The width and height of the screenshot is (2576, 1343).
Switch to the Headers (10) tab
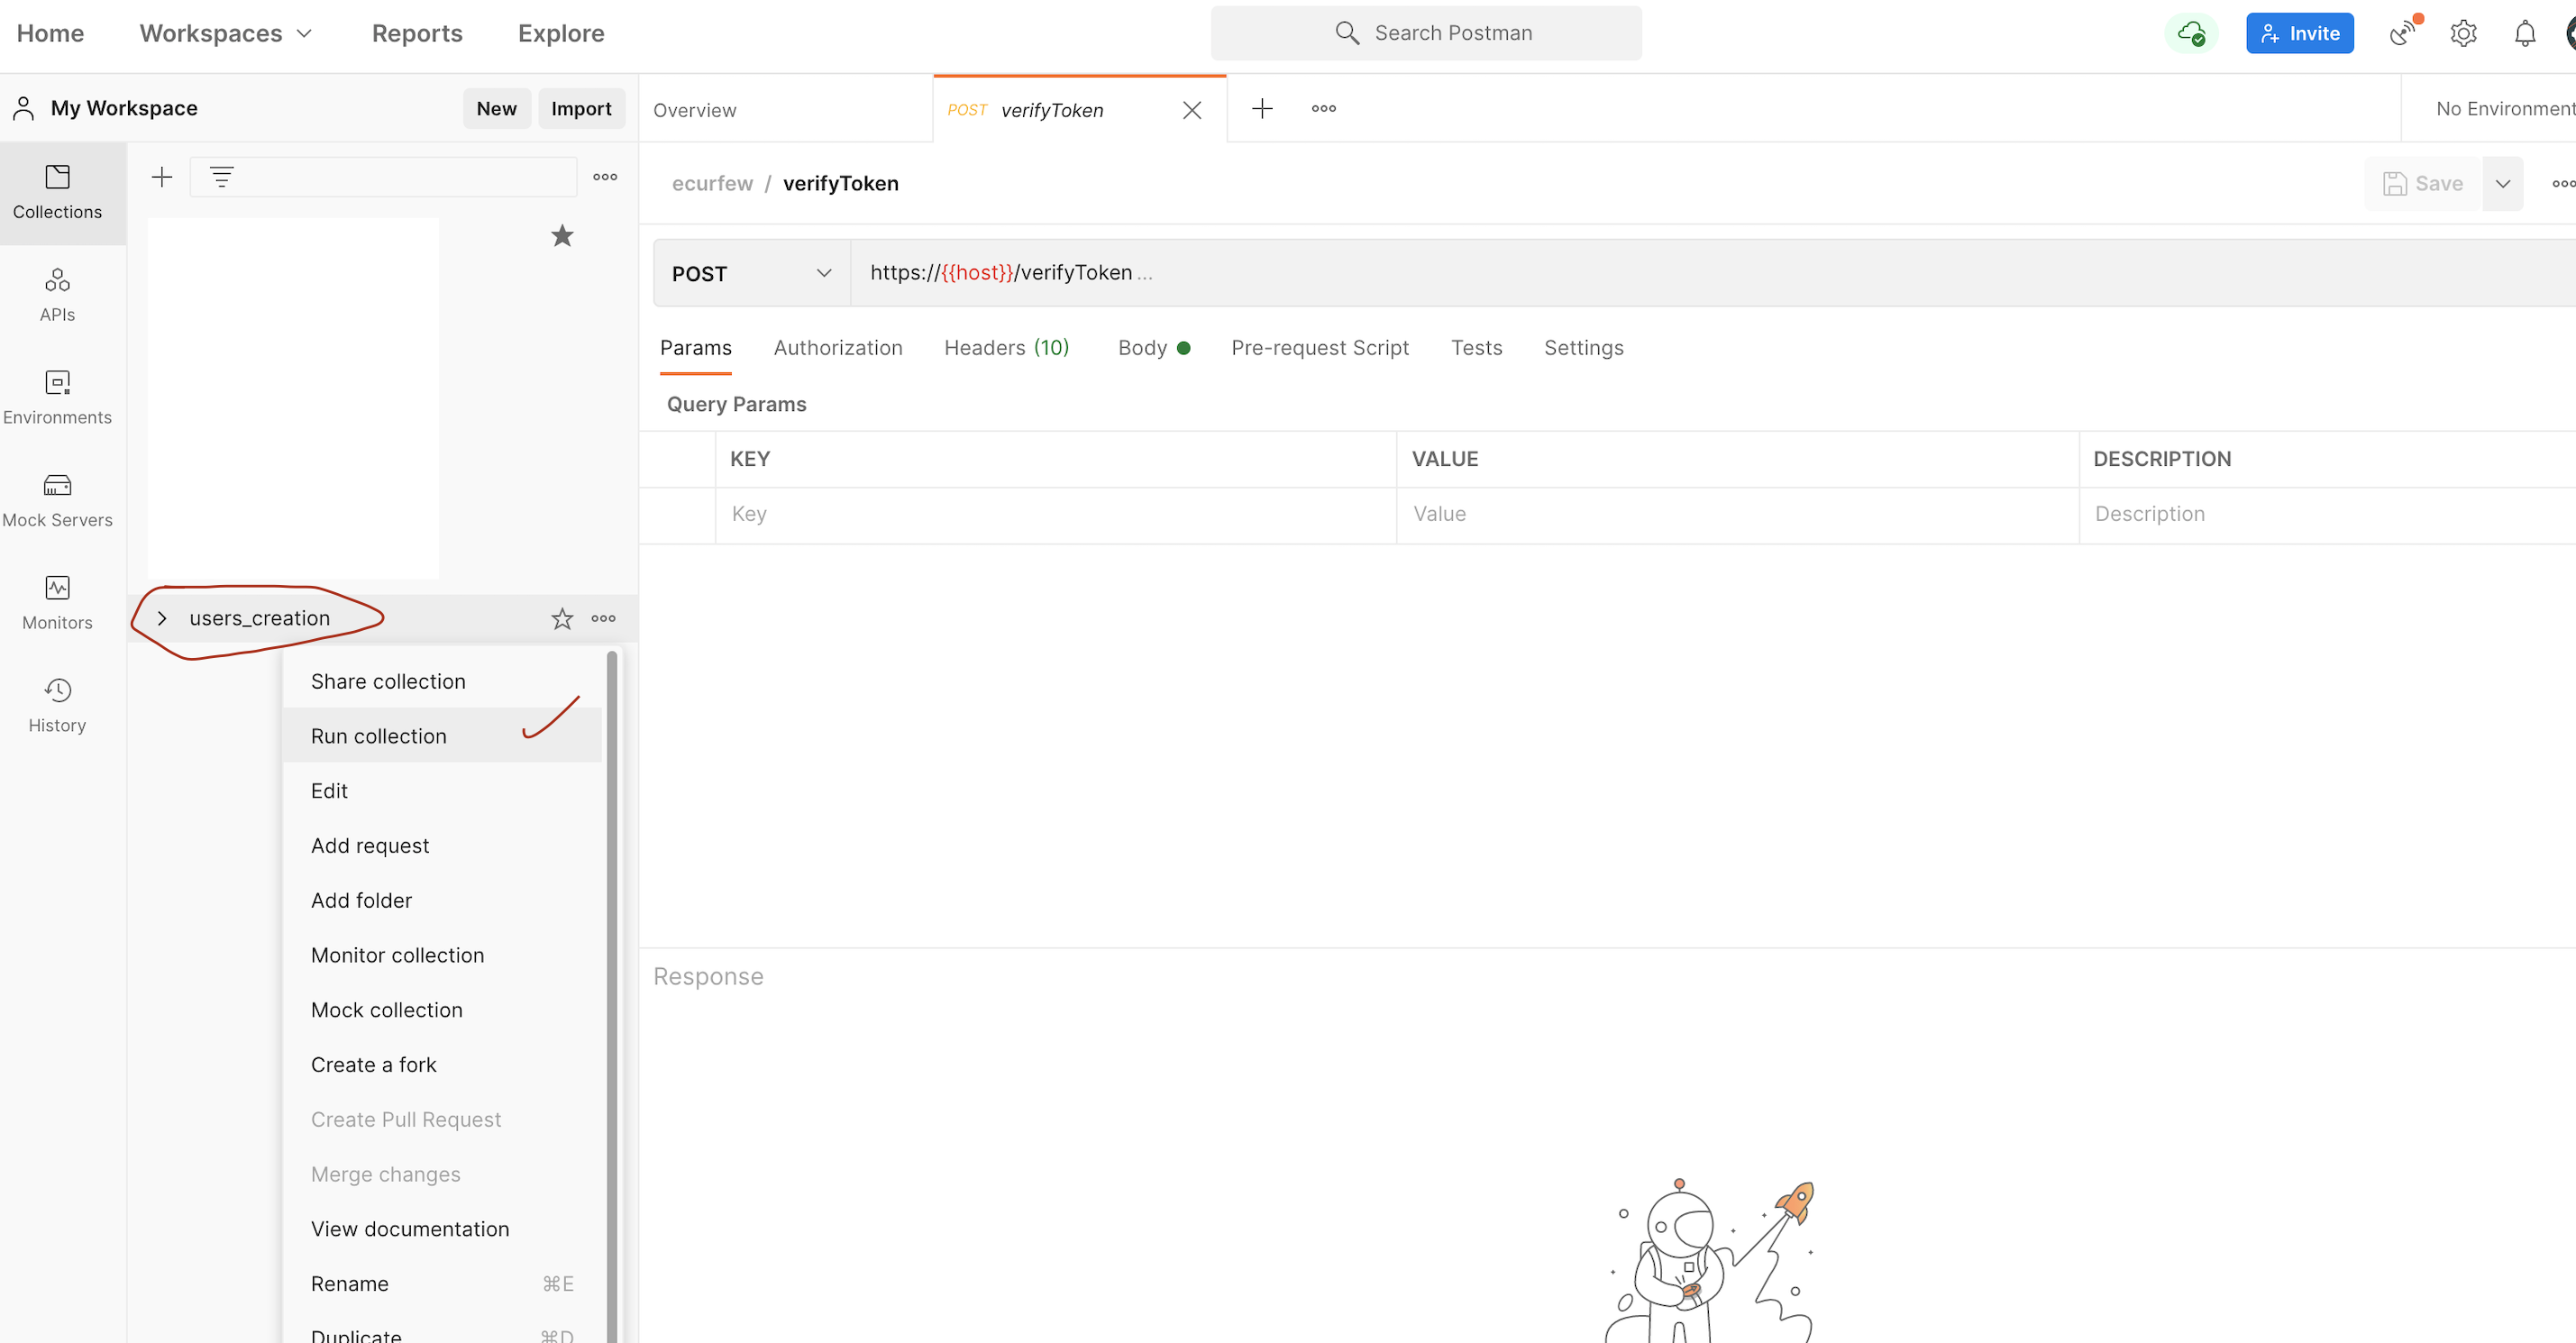pos(1007,347)
